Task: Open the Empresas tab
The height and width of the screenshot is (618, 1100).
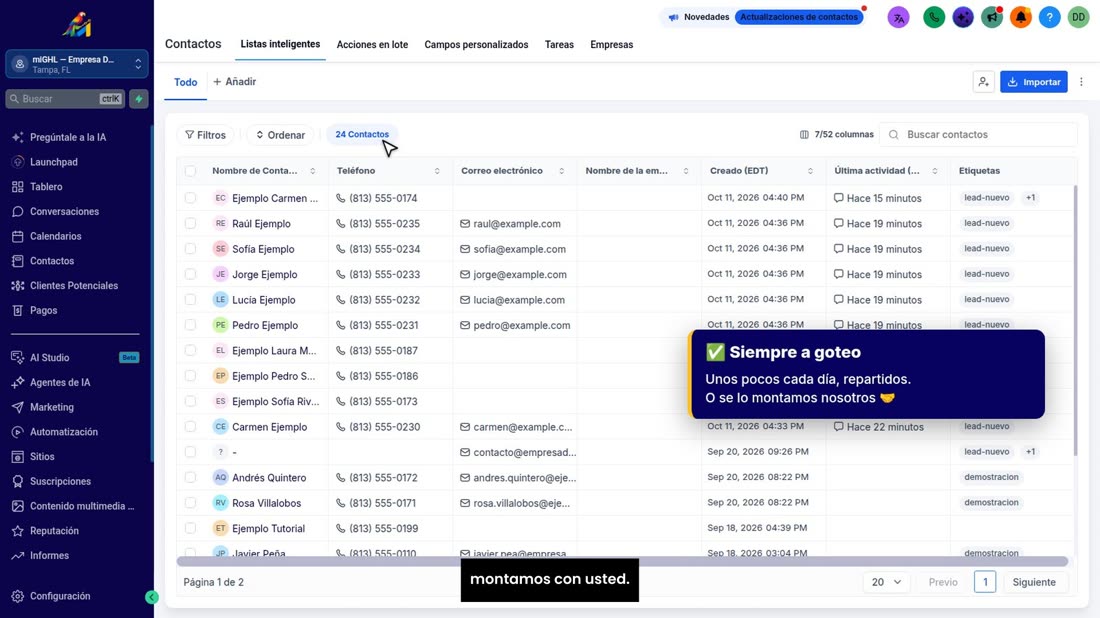Action: (611, 44)
